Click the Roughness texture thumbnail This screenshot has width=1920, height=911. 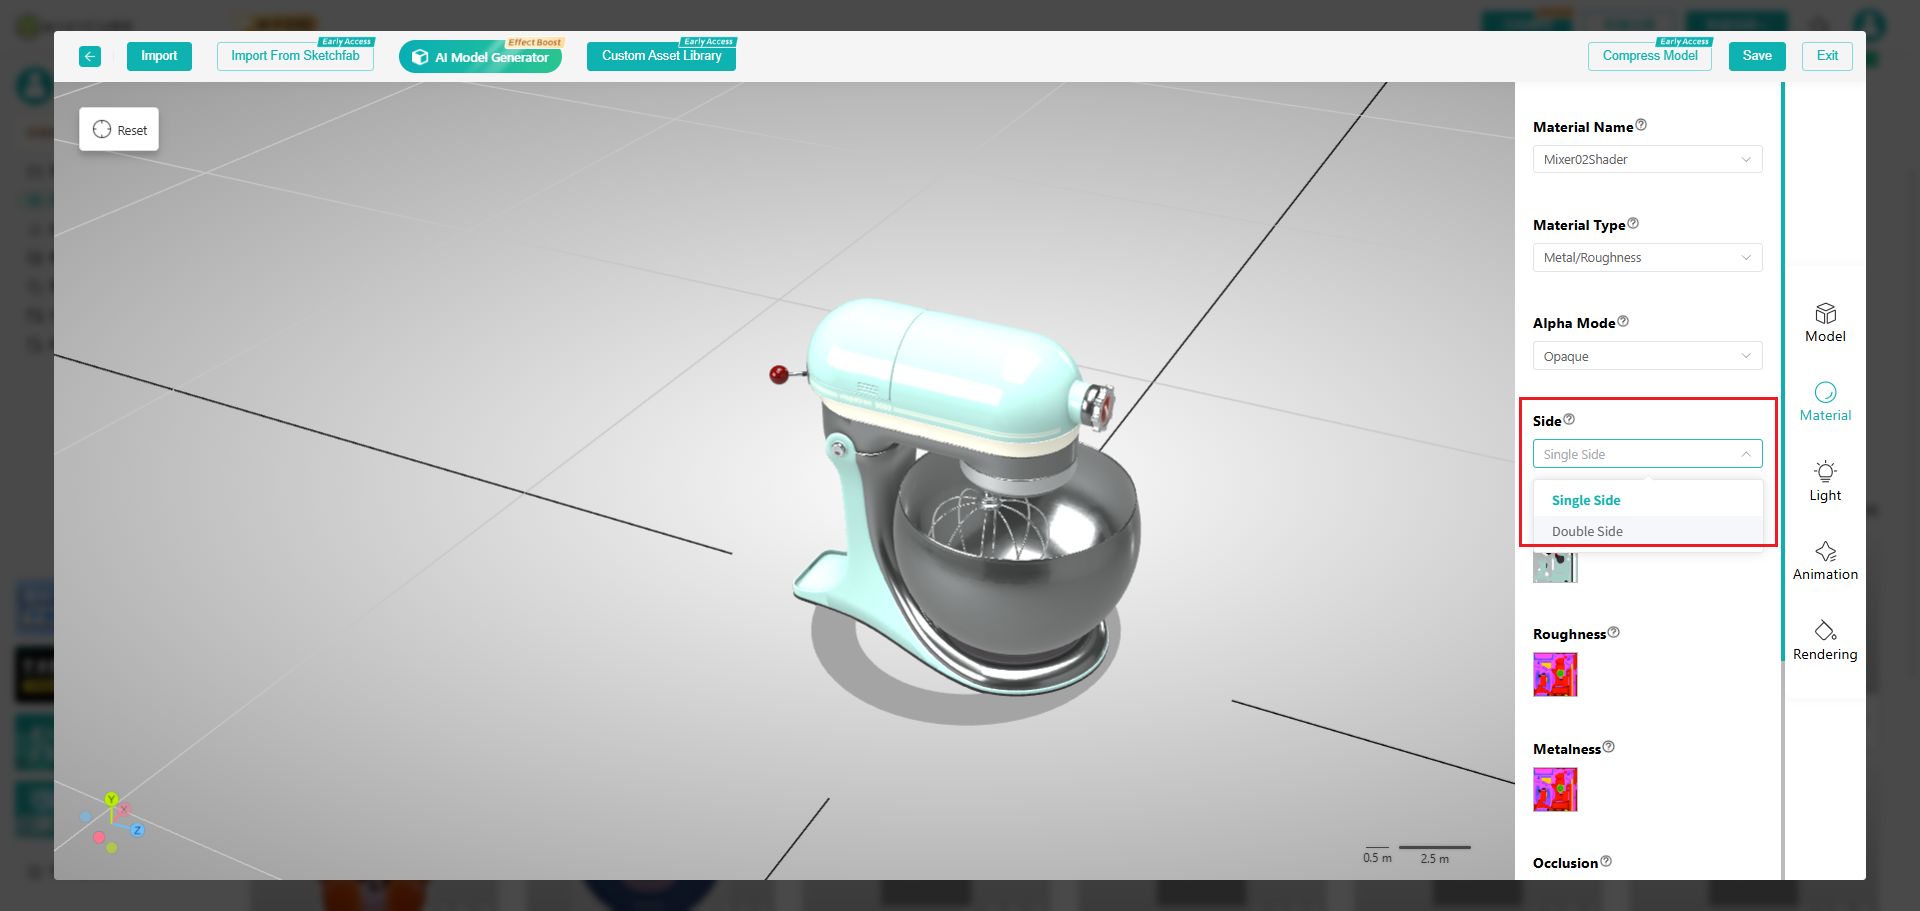point(1555,675)
